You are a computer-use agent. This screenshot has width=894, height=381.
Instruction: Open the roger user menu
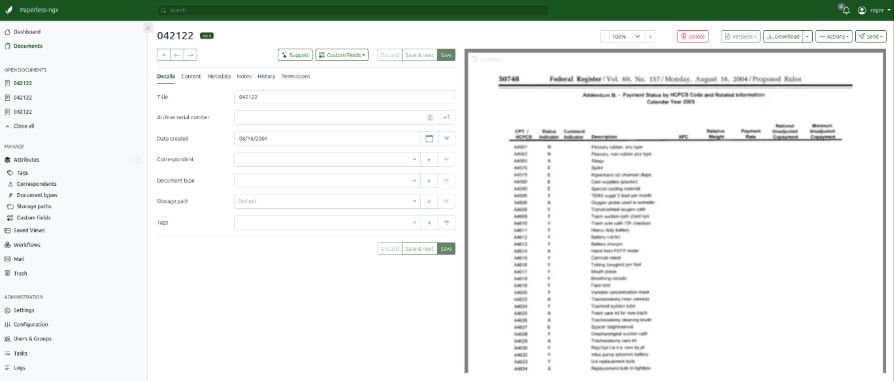click(875, 10)
